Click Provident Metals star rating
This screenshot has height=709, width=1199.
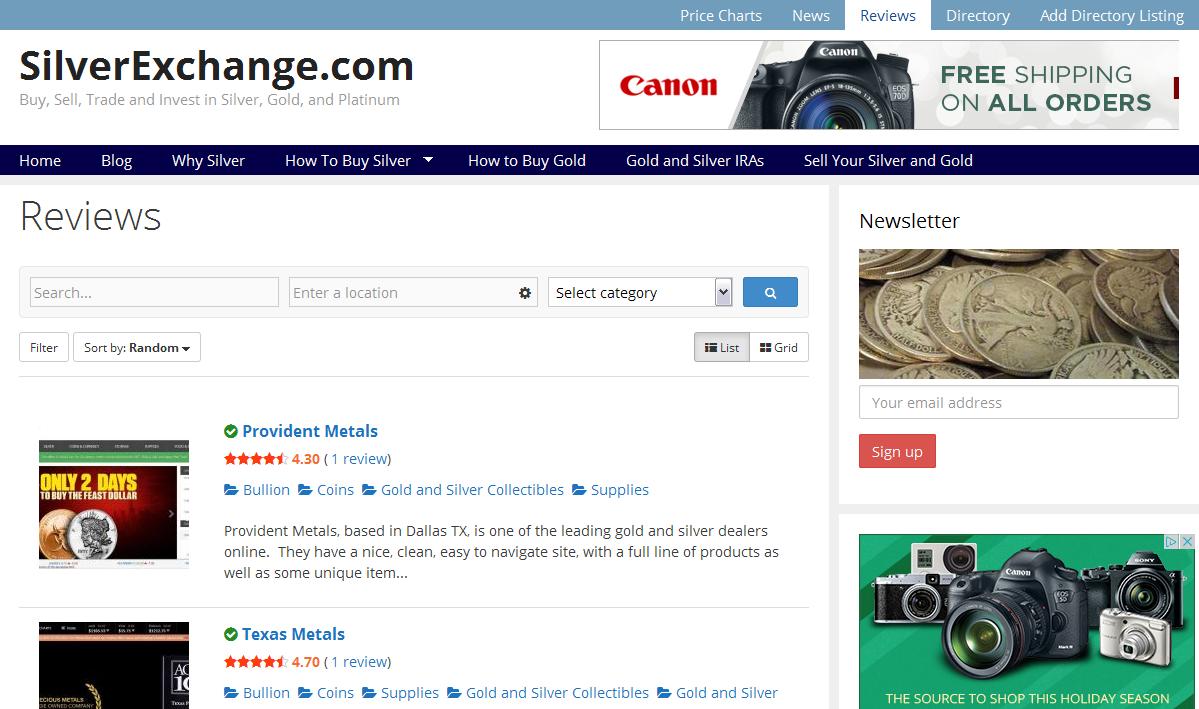pyautogui.click(x=255, y=459)
